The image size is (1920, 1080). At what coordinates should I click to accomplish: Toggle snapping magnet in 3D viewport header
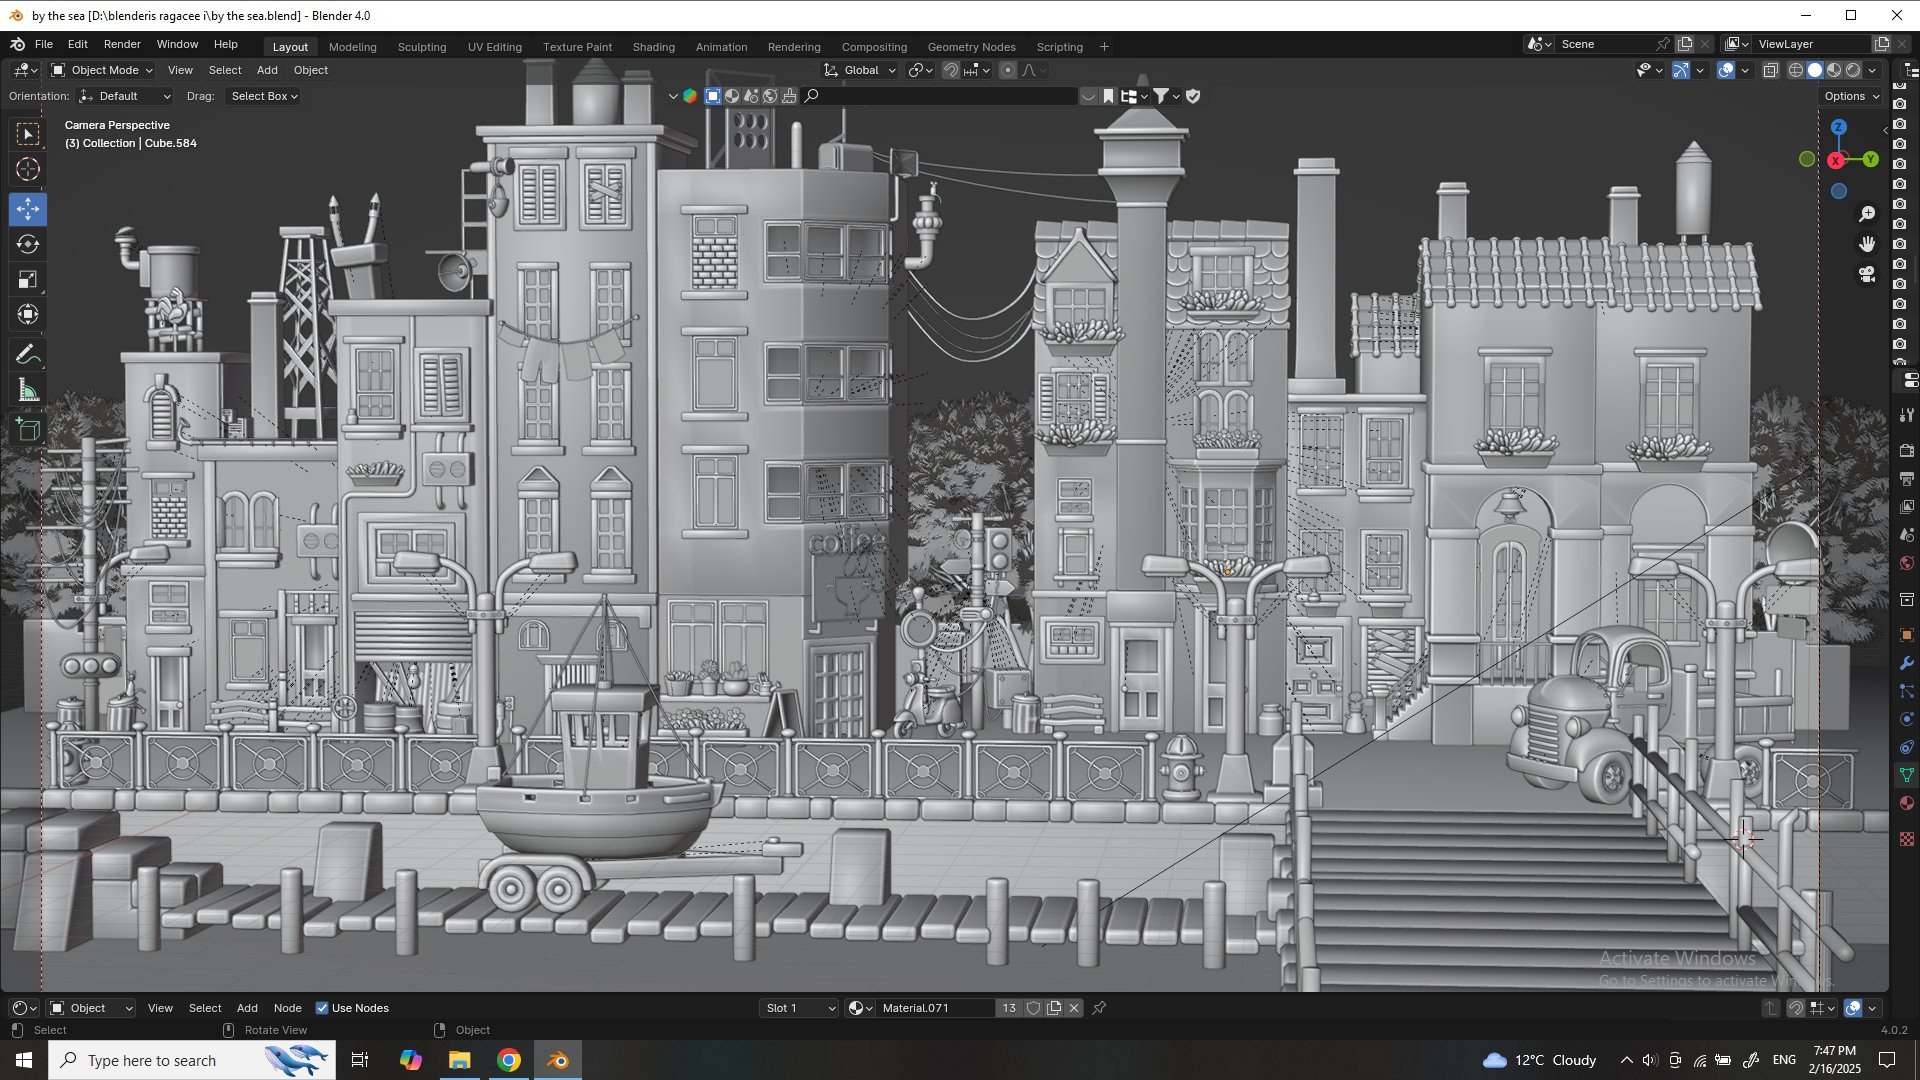[x=951, y=70]
